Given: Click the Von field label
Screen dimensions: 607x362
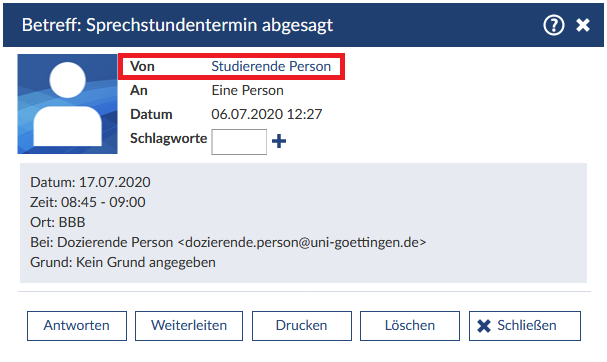Looking at the screenshot, I should pyautogui.click(x=142, y=67).
